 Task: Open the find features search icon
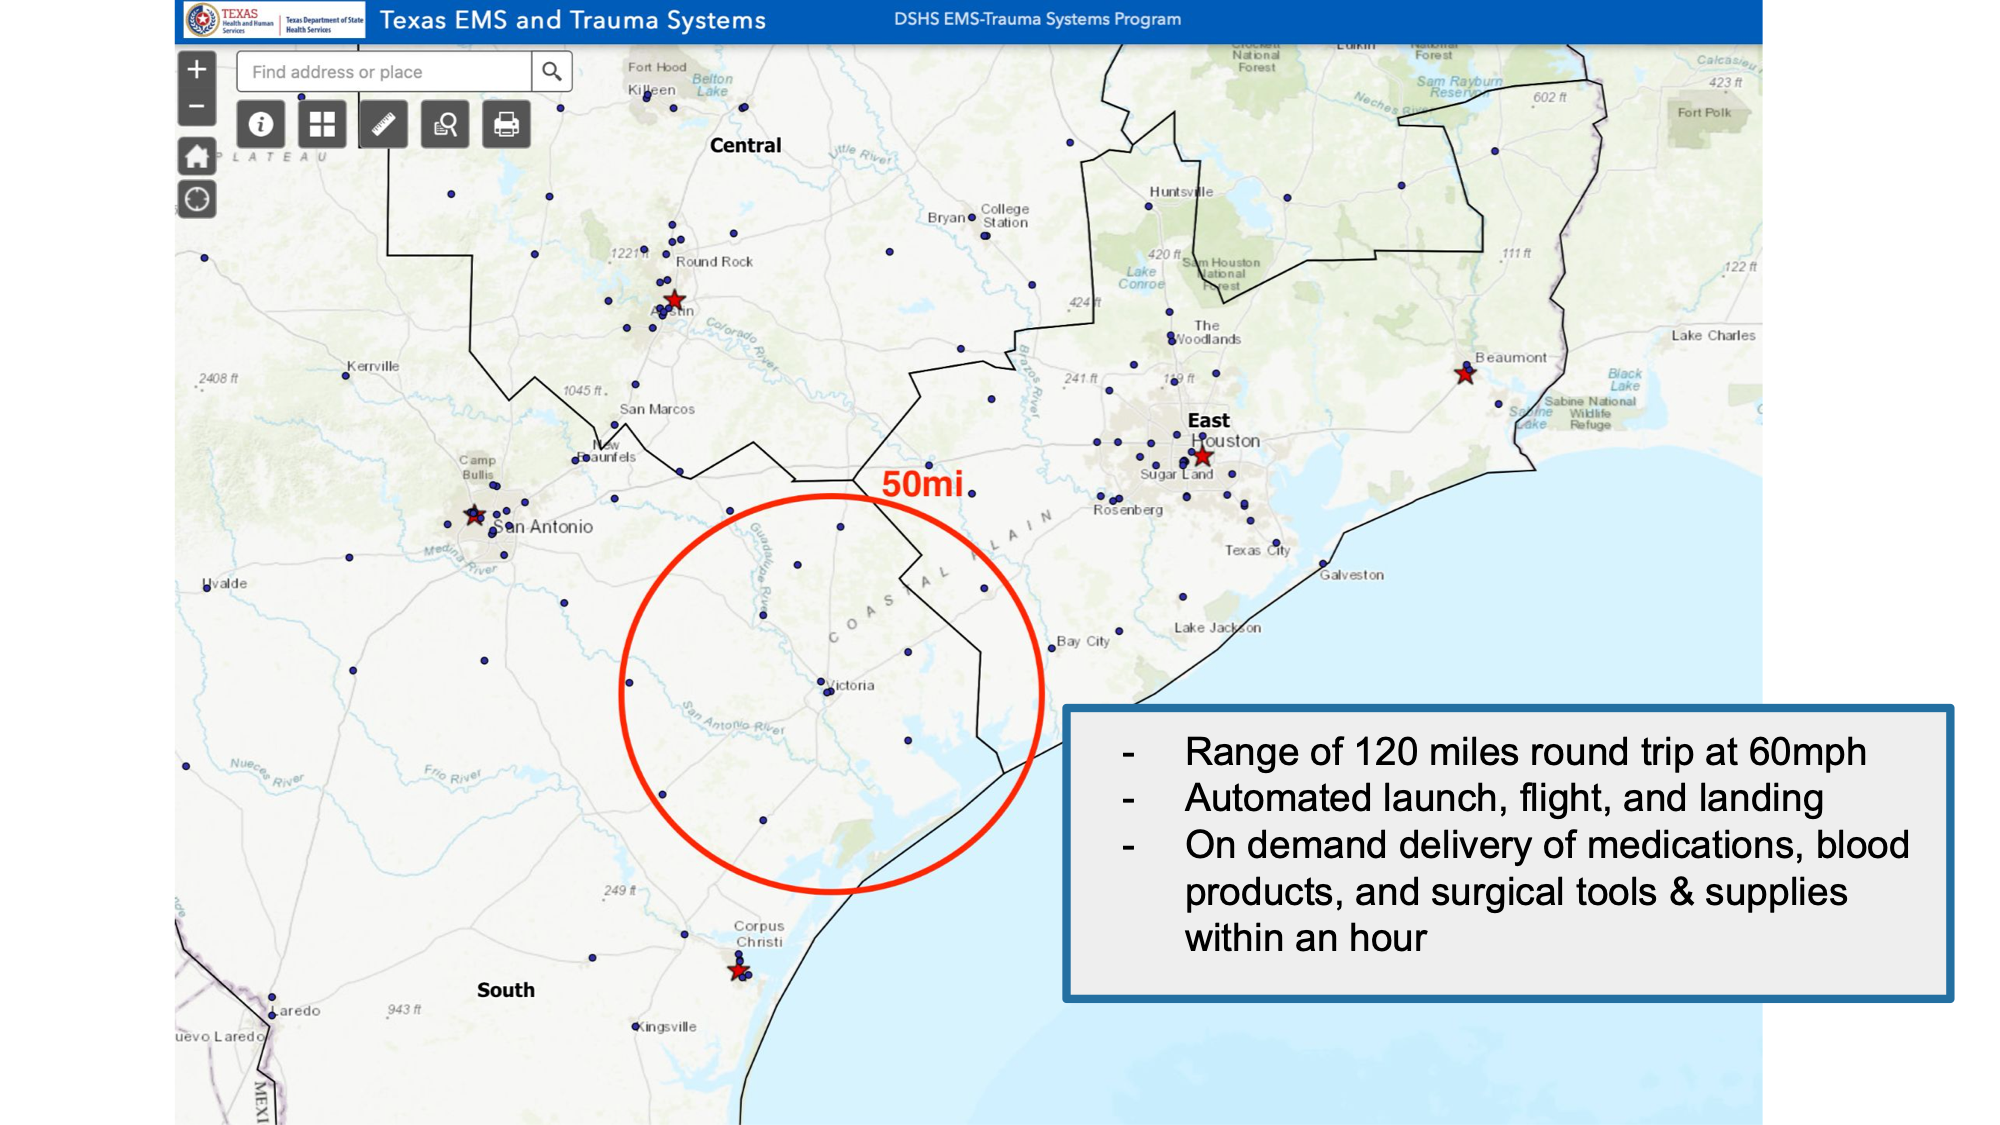[x=445, y=124]
